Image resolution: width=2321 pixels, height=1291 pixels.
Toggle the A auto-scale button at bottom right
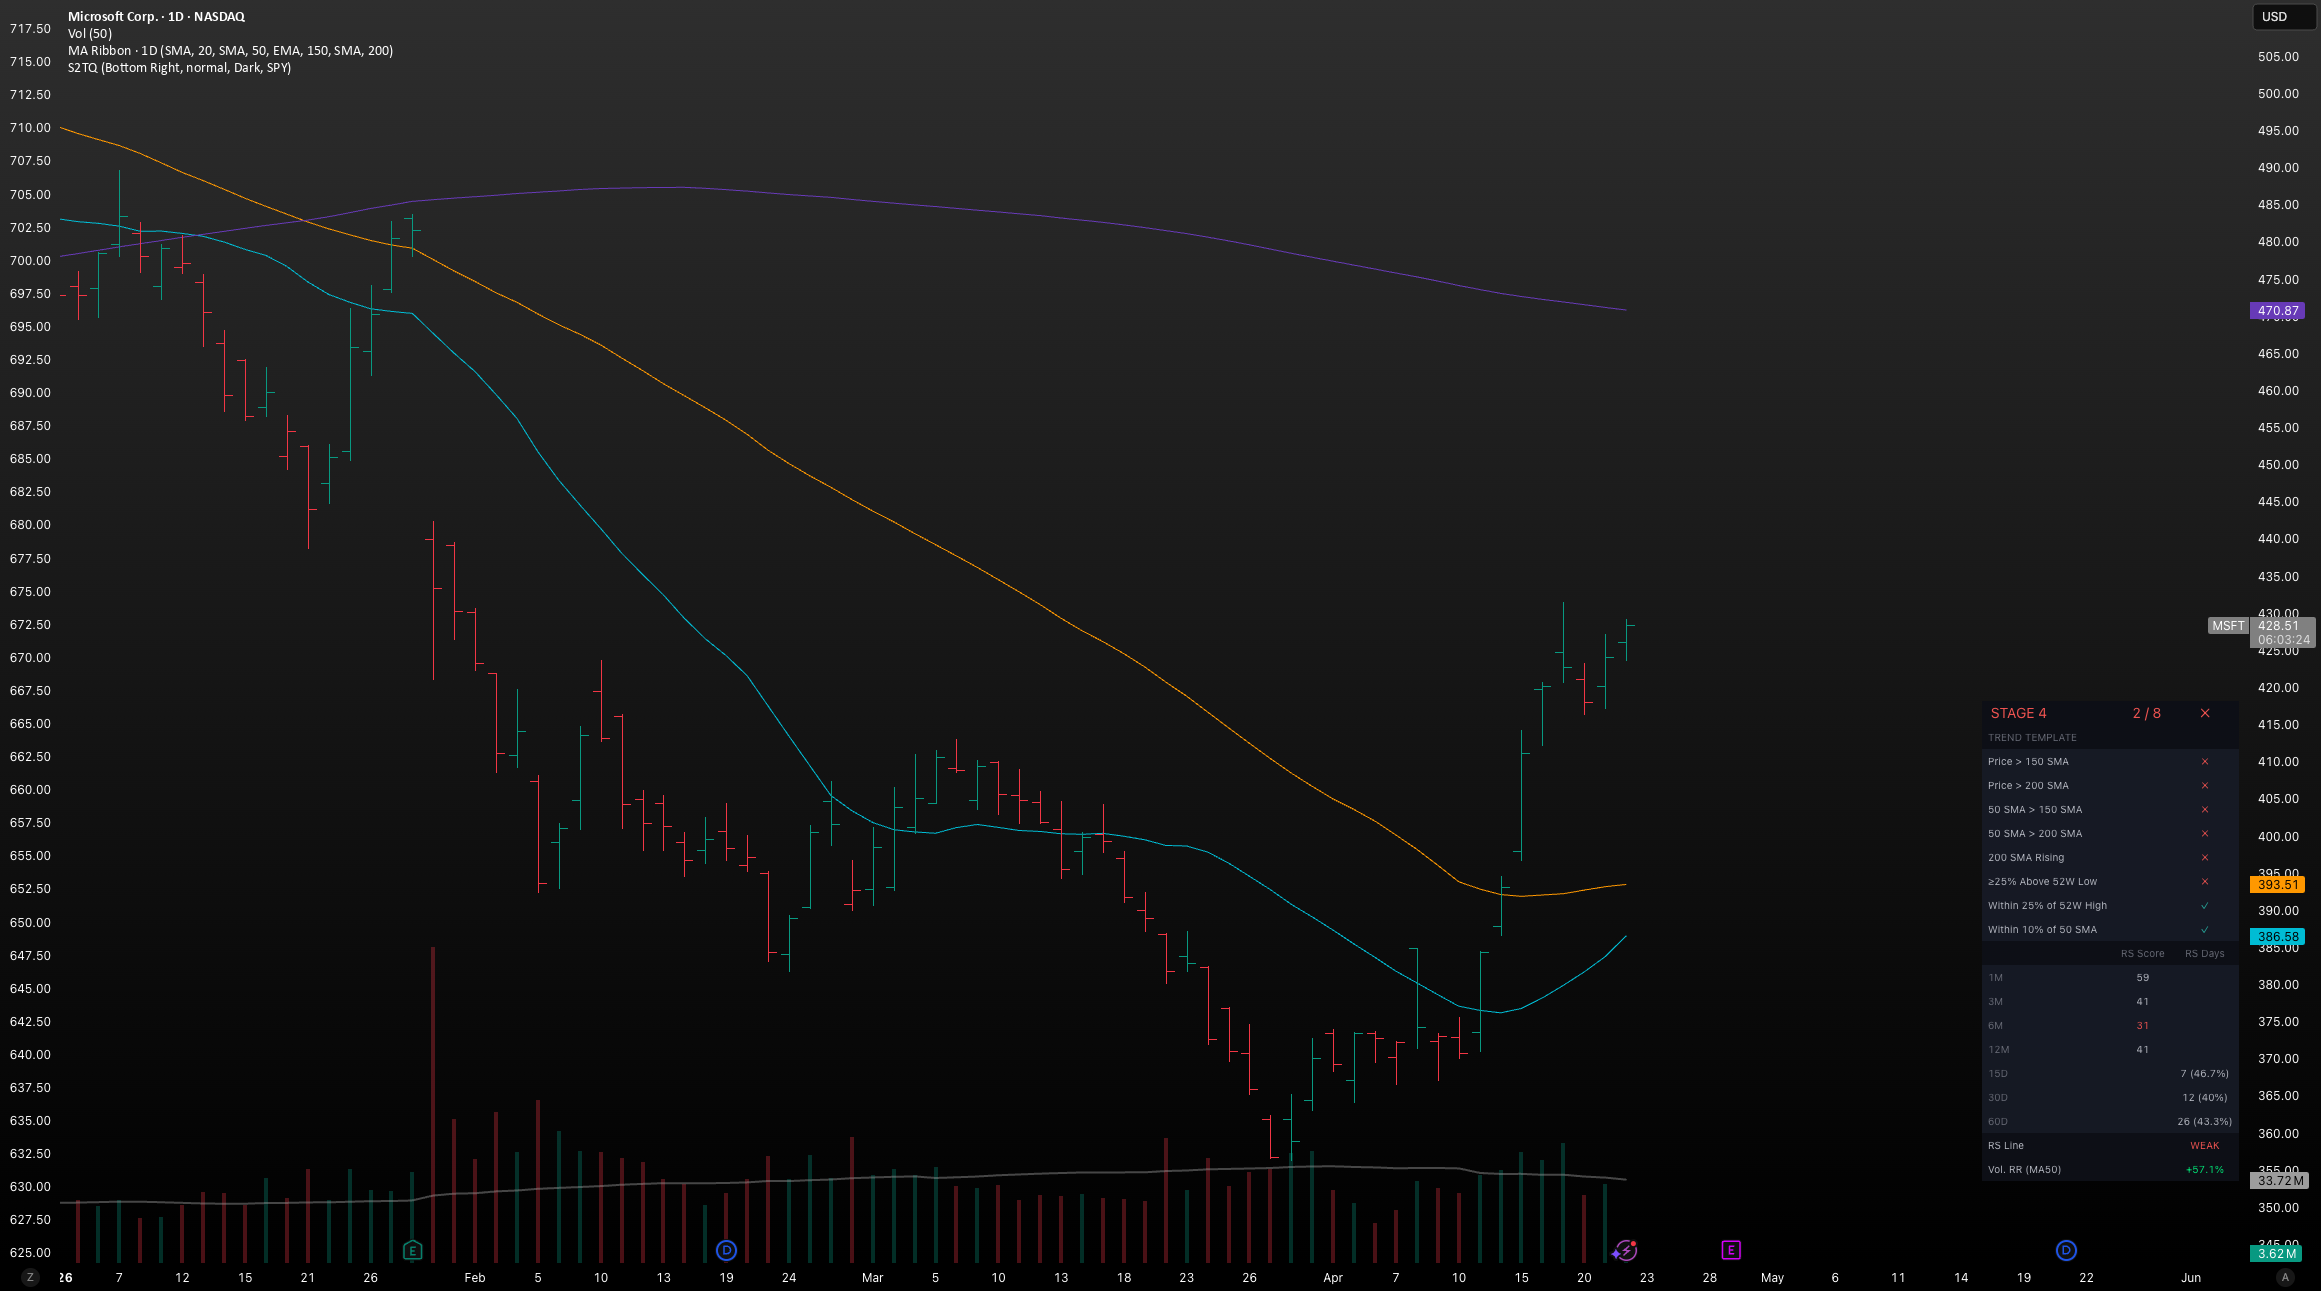click(x=2284, y=1277)
